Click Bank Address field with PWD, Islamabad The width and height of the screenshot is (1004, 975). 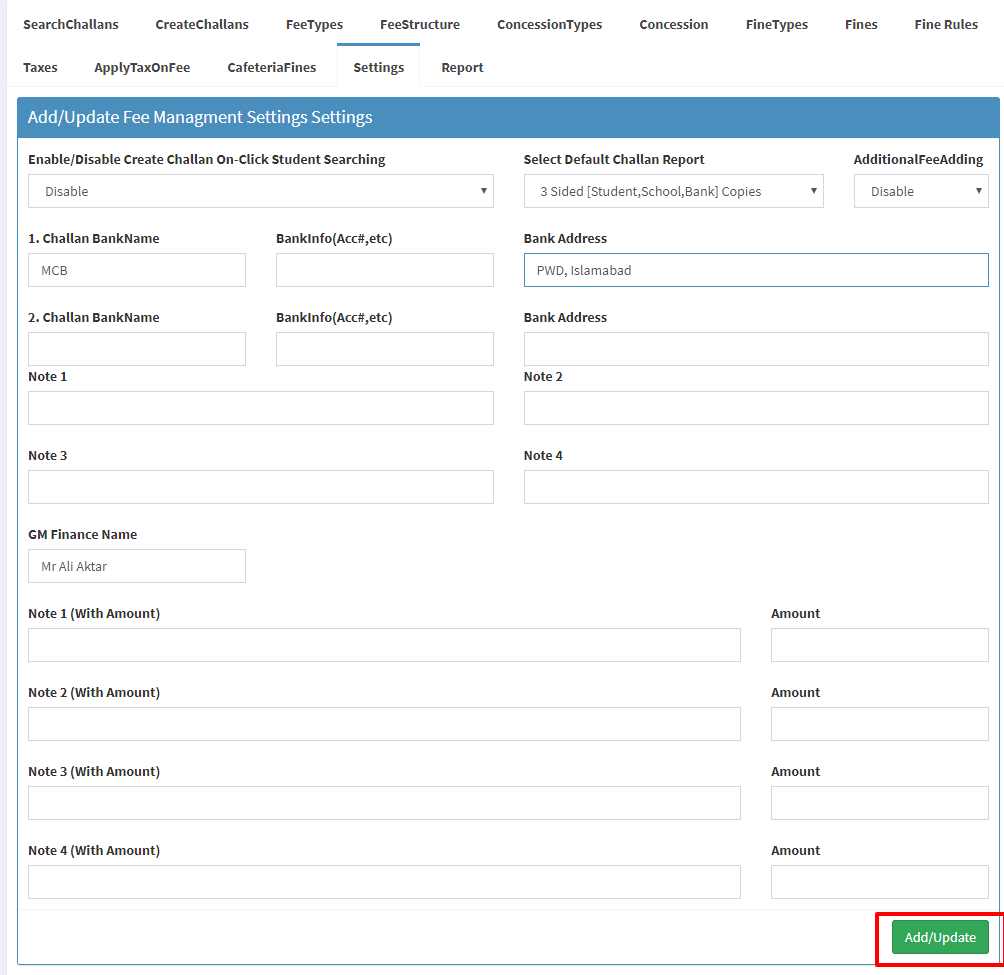tap(756, 270)
